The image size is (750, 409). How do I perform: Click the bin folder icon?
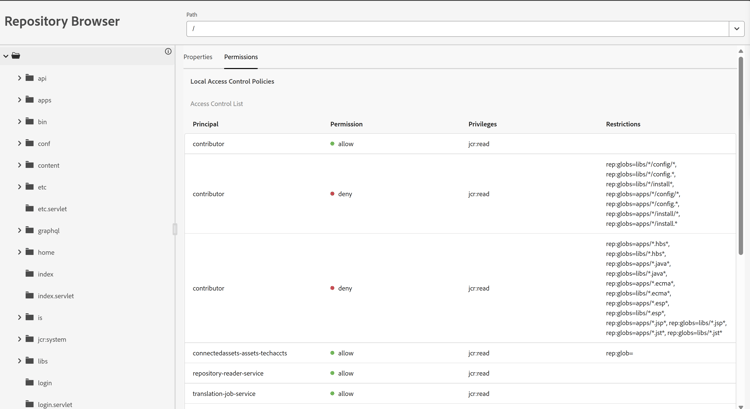click(30, 121)
